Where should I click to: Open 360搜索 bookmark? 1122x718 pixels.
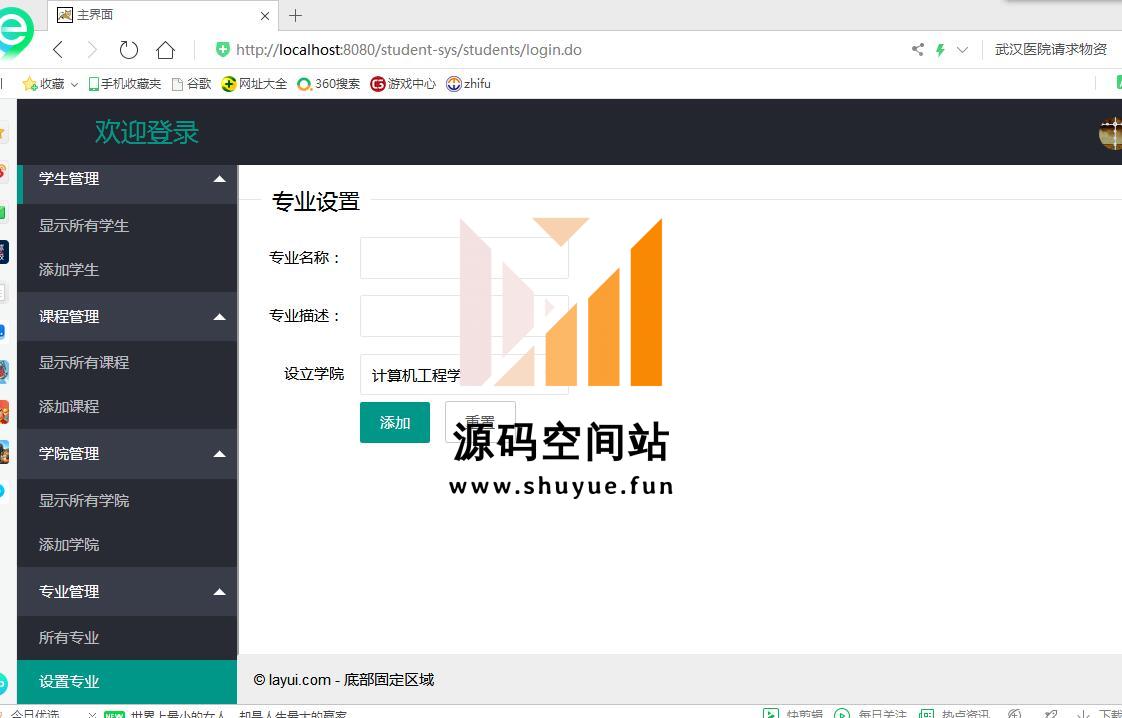pos(328,84)
